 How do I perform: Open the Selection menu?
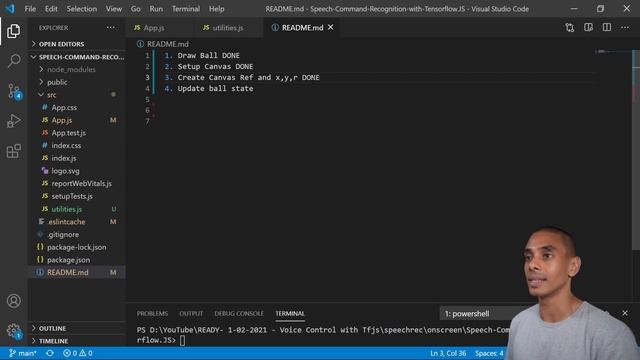82,9
